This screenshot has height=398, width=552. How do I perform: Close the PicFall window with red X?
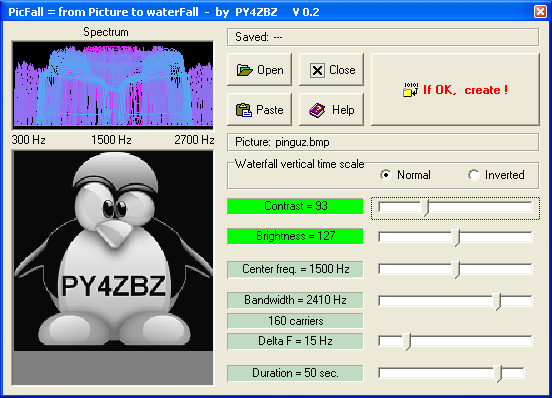click(x=540, y=12)
